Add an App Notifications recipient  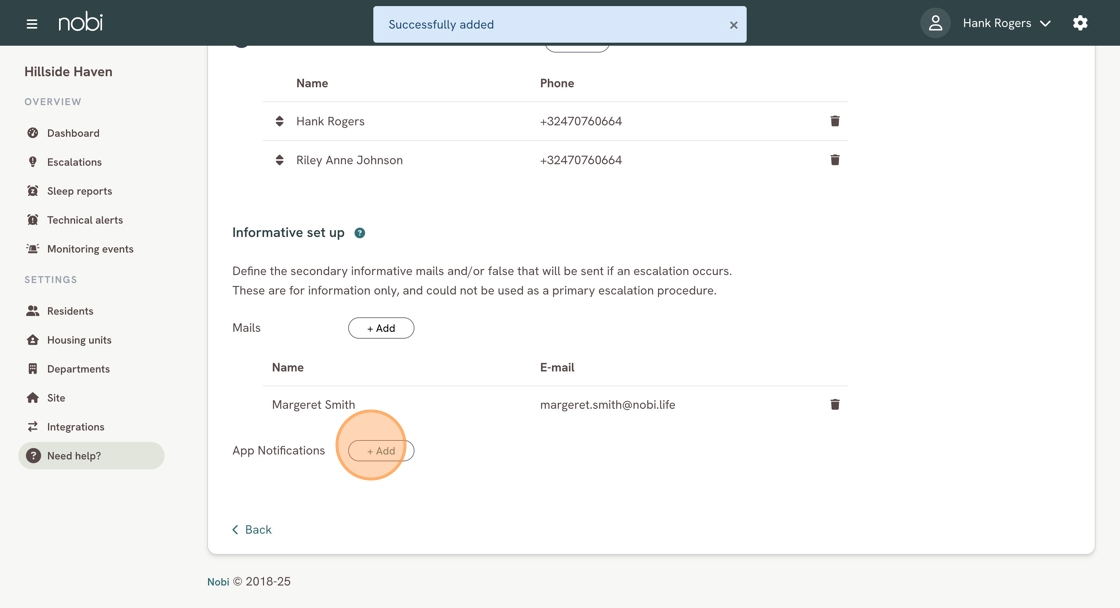[x=381, y=451]
